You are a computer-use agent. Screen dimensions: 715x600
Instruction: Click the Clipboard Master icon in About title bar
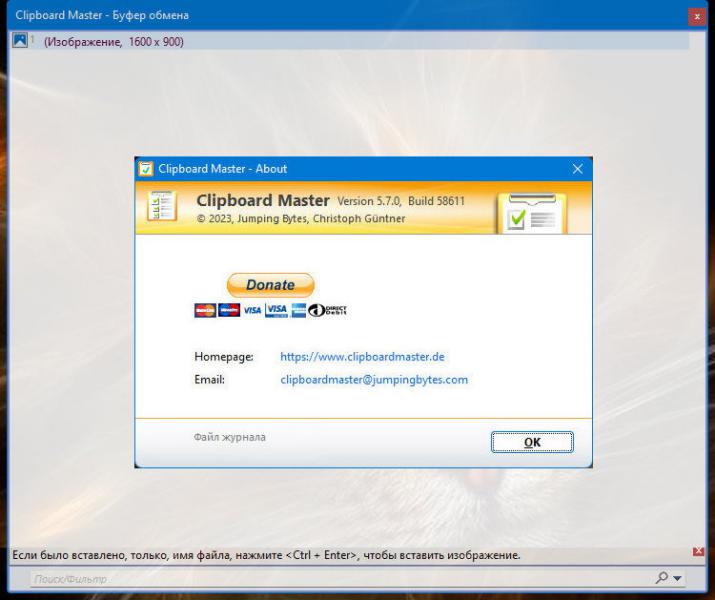click(x=145, y=169)
